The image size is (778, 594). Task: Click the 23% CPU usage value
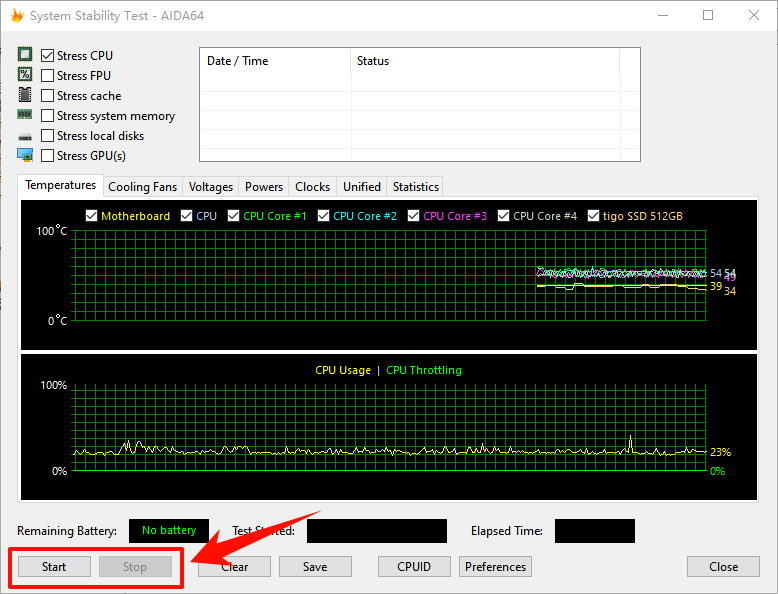point(720,452)
